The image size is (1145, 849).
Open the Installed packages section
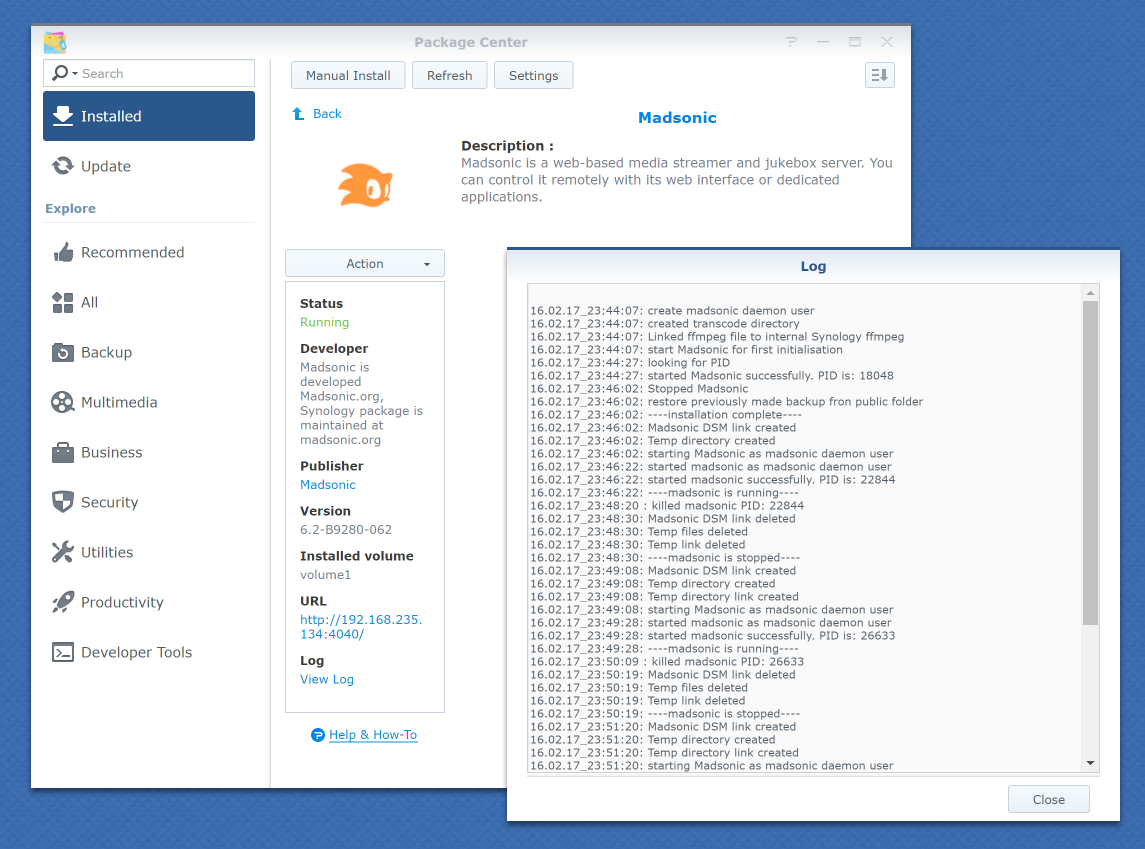point(149,116)
